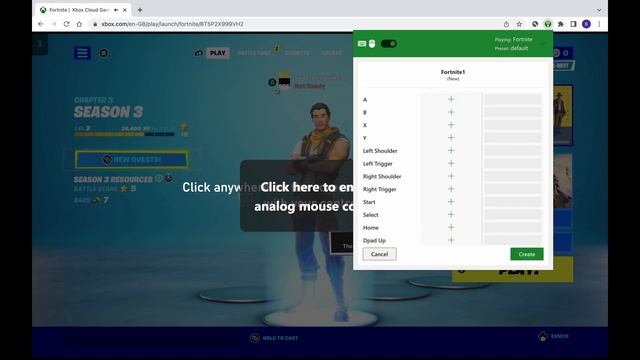Open the browser home page

[x=79, y=24]
